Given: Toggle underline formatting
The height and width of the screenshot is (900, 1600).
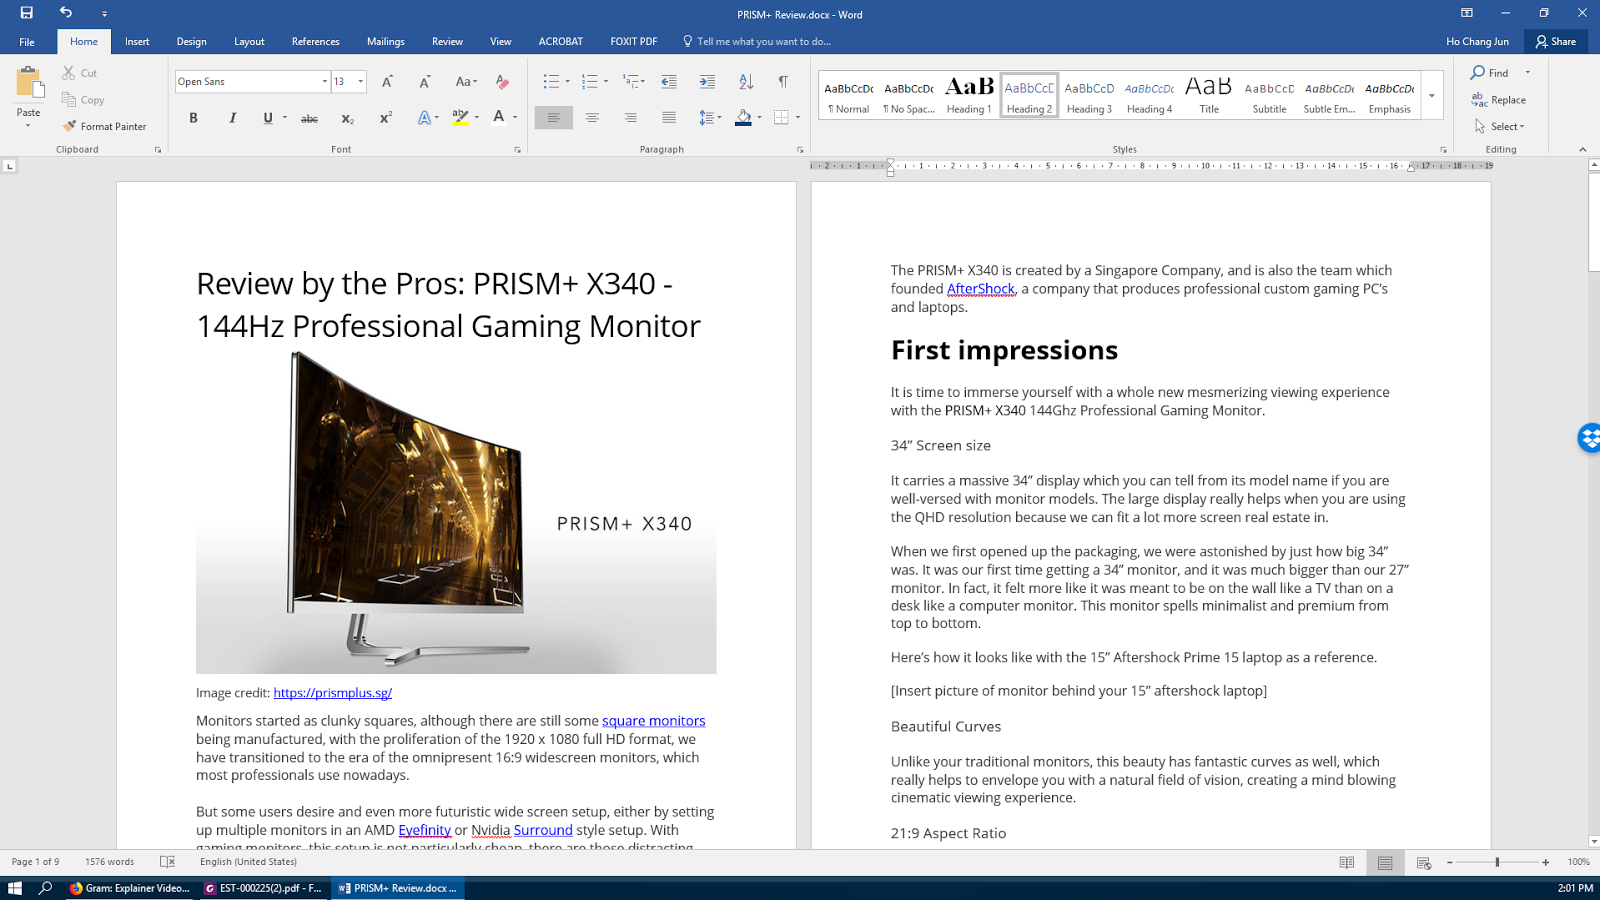Looking at the screenshot, I should (267, 118).
